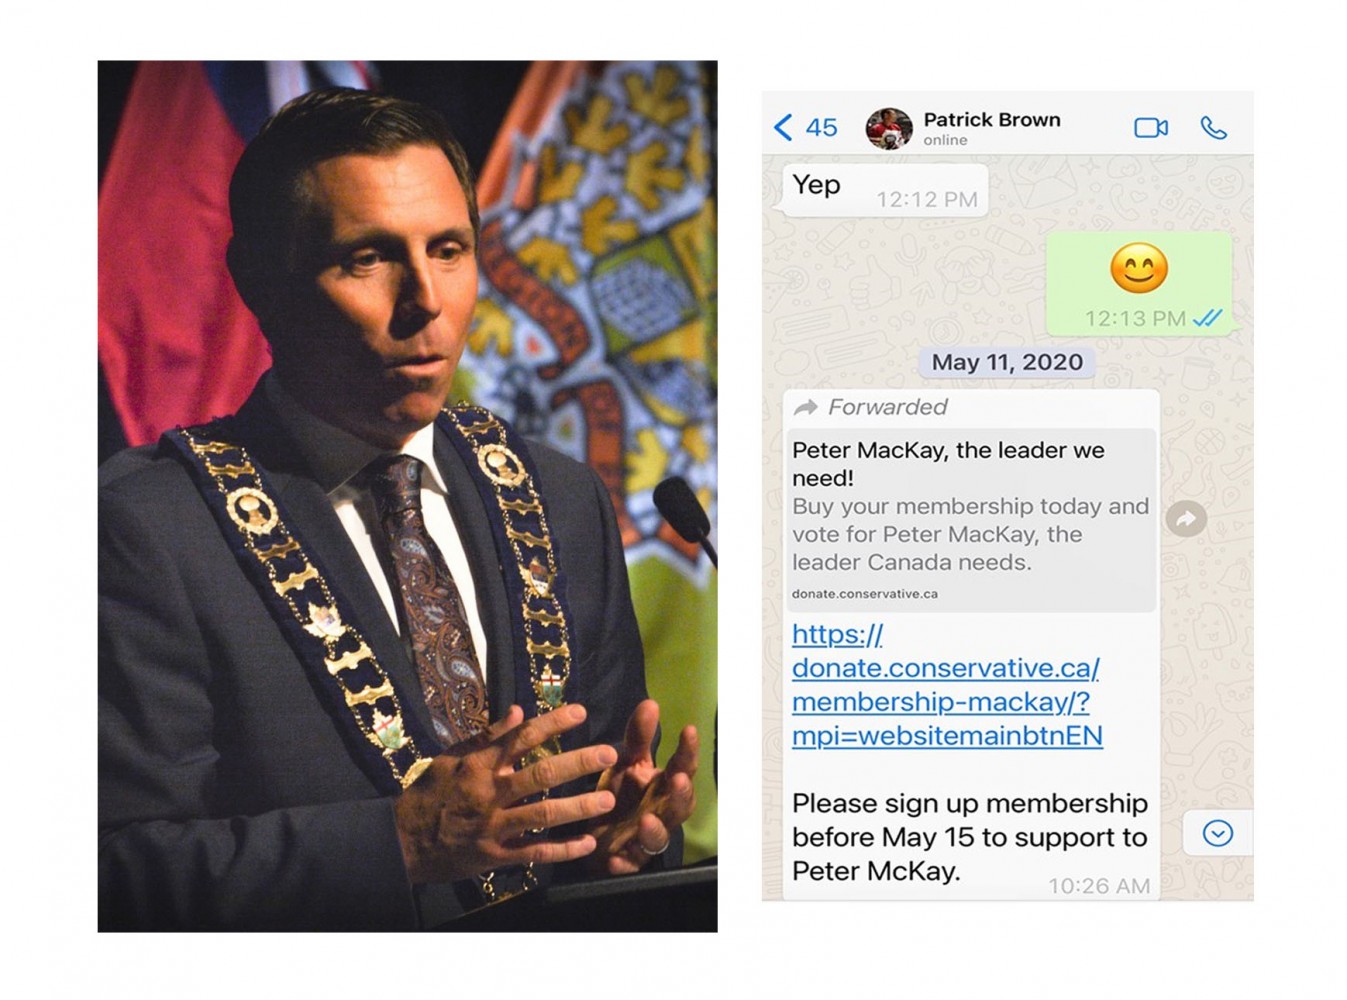
Task: Open the donate.conservative.ca membership-mackay link
Action: pyautogui.click(x=947, y=685)
